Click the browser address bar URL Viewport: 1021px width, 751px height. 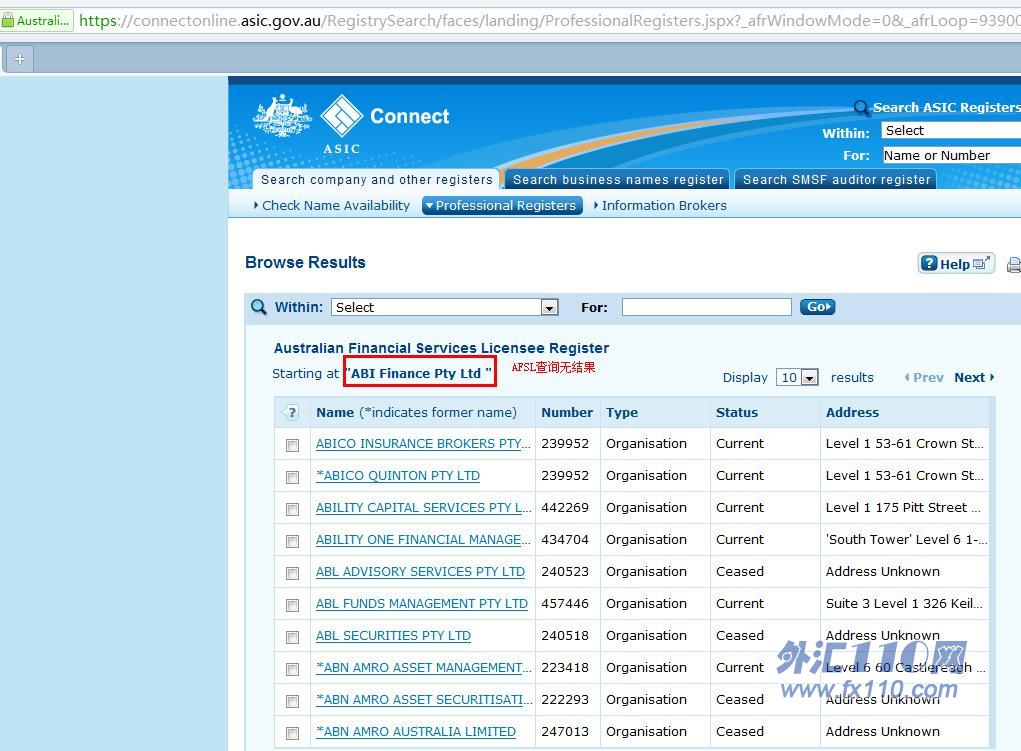point(549,20)
